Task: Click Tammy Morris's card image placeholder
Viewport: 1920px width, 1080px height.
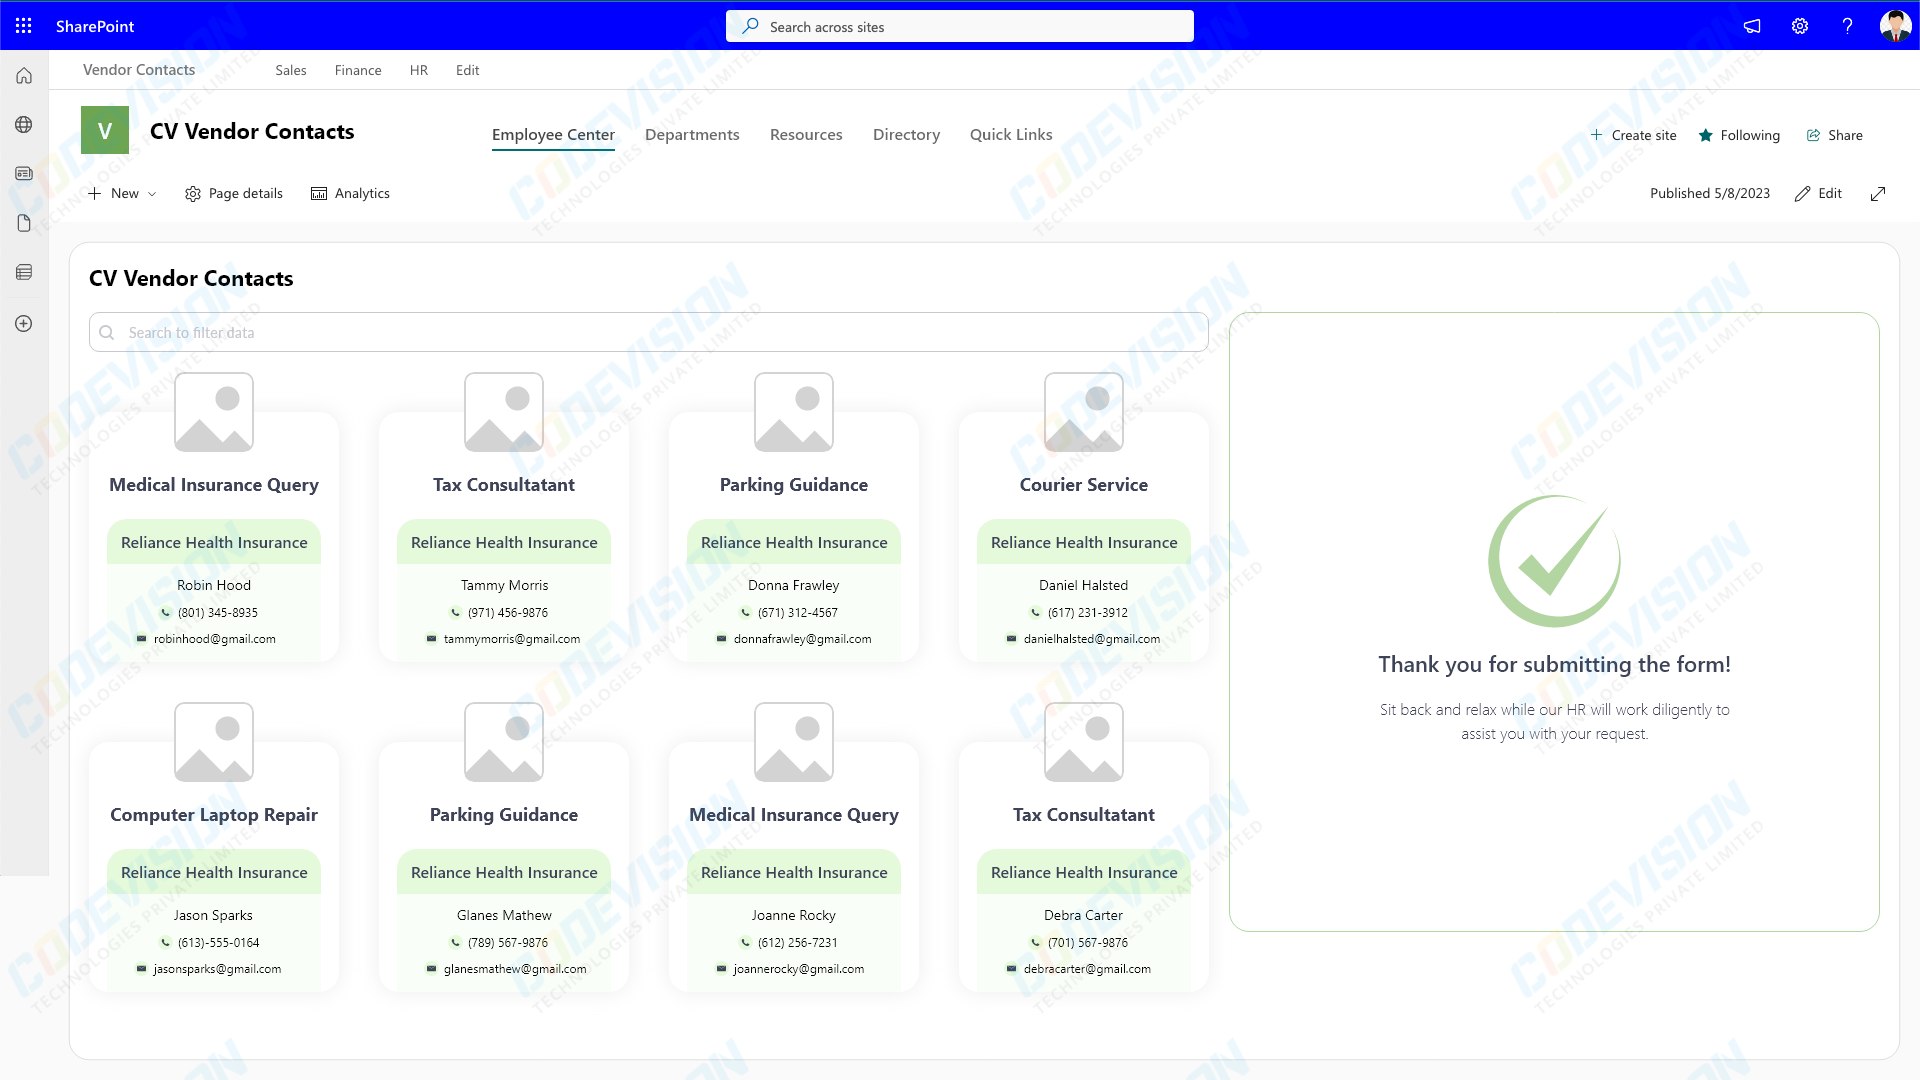Action: [x=504, y=412]
